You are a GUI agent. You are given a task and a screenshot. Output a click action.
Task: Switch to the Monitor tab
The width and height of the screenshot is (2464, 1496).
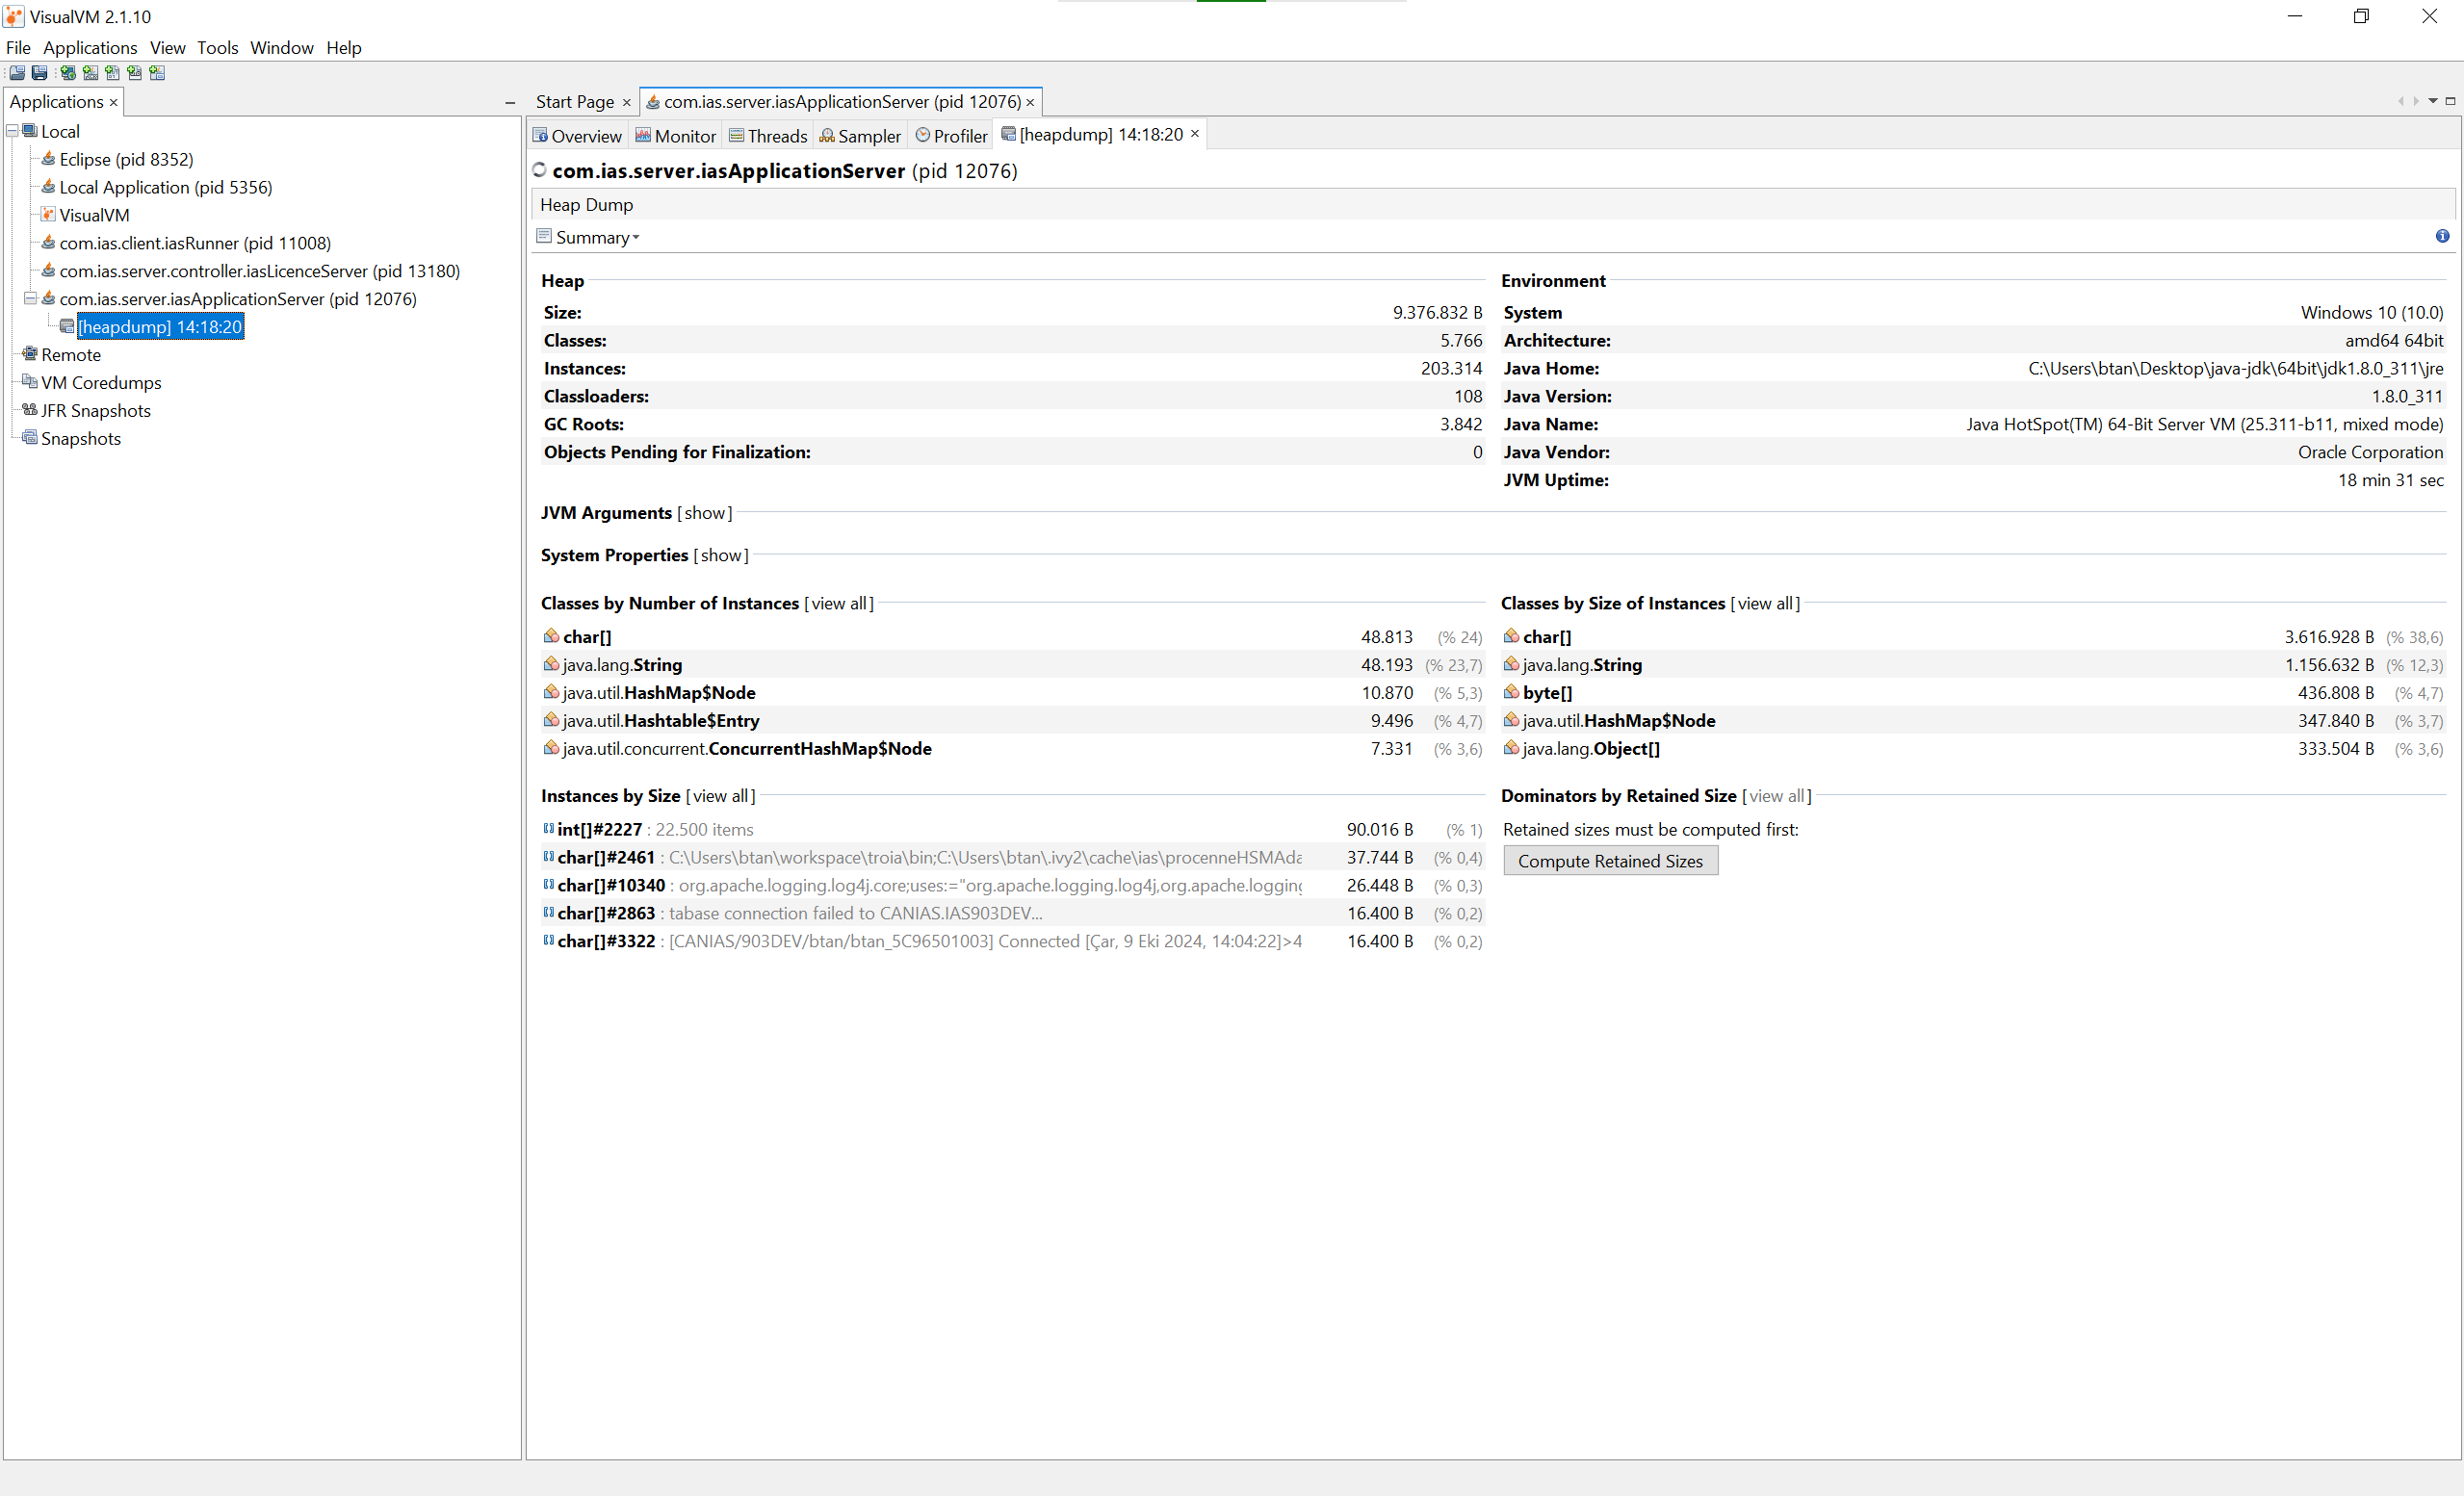tap(677, 136)
